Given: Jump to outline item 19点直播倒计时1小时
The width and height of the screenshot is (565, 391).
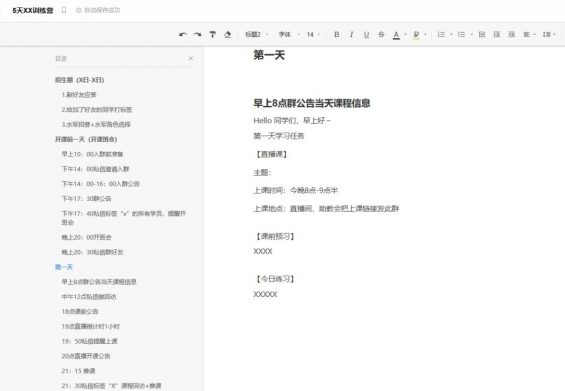Looking at the screenshot, I should click(90, 326).
